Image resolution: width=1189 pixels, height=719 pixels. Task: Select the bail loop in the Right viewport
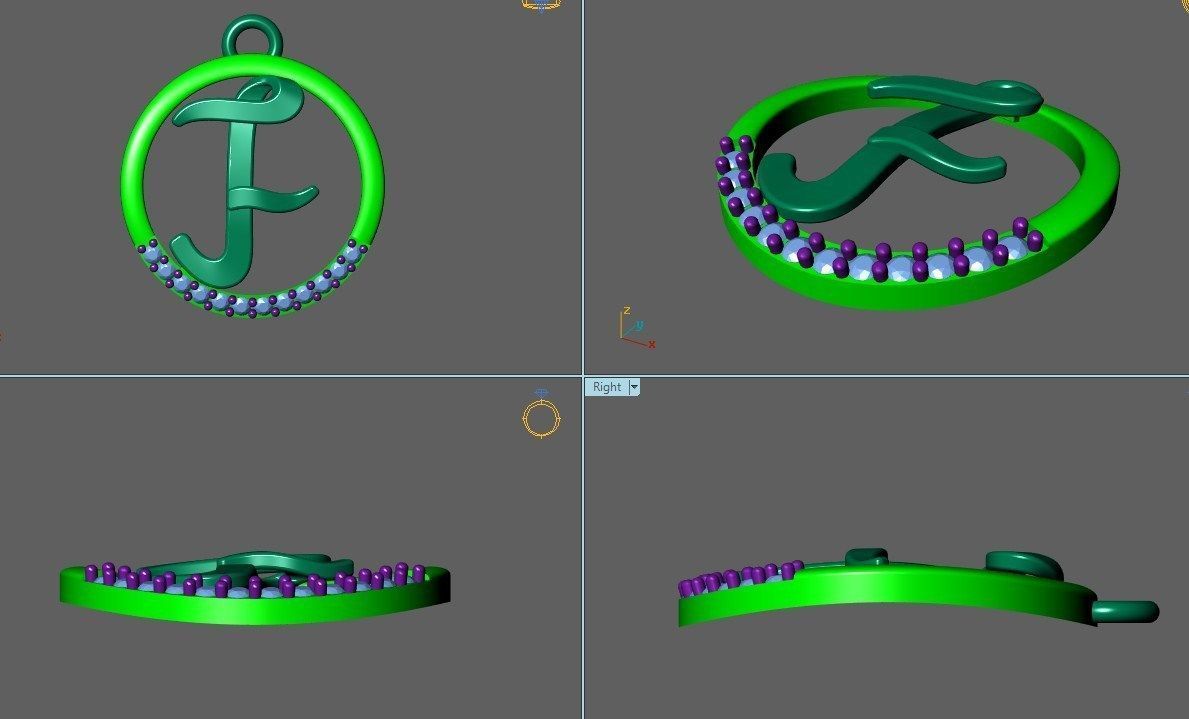(1125, 611)
